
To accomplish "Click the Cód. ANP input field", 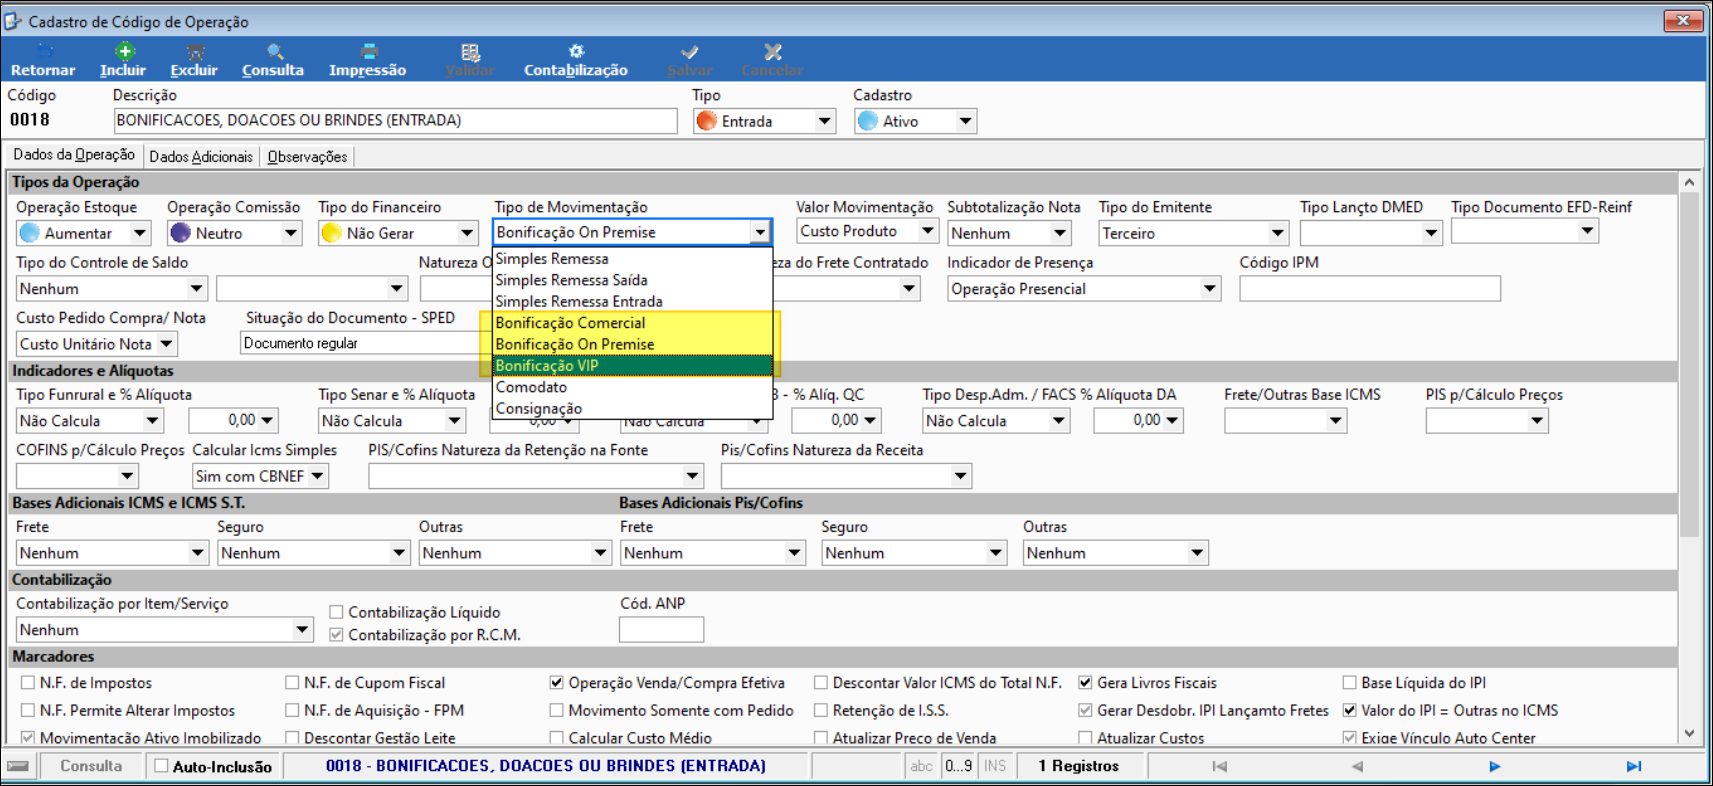I will pyautogui.click(x=661, y=630).
